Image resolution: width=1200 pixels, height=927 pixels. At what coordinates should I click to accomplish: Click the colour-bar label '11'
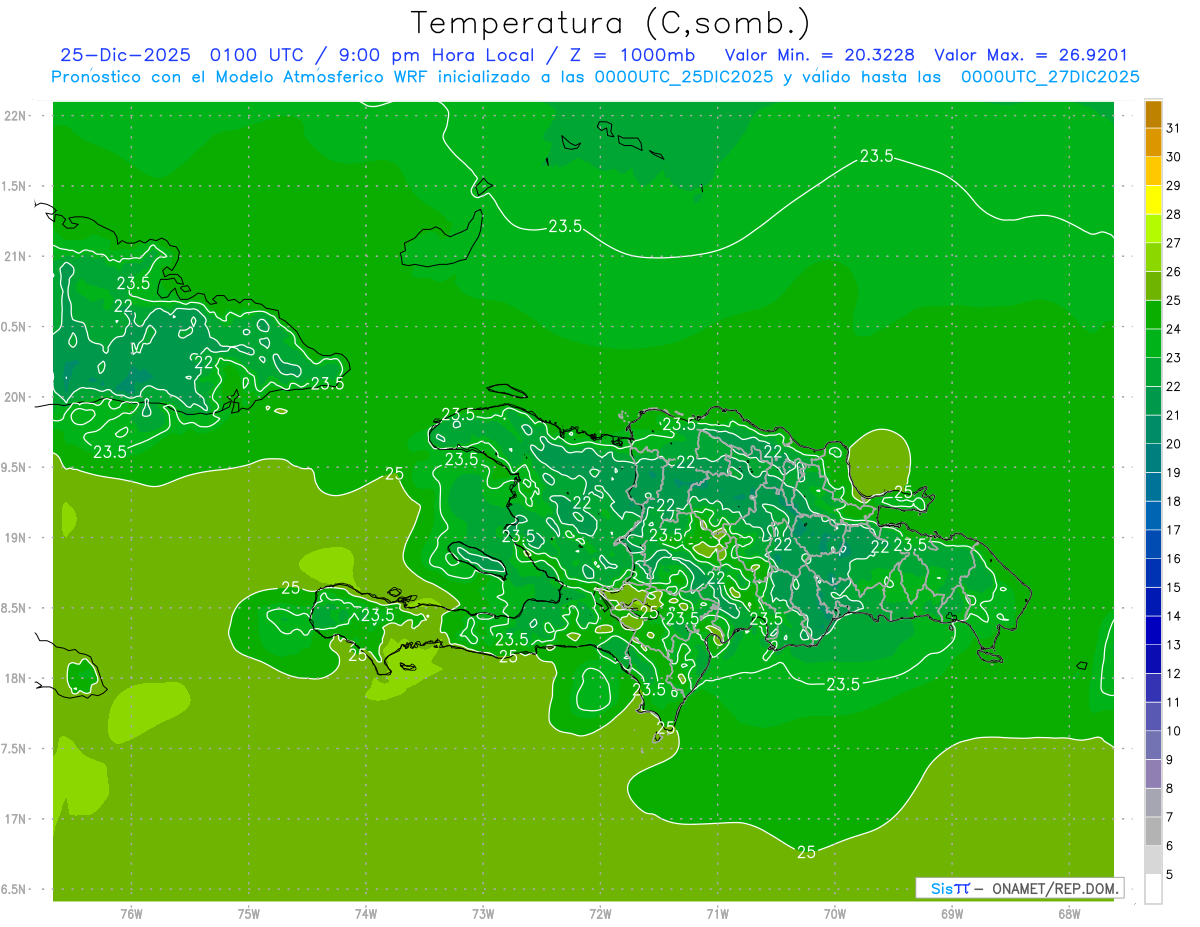(x=1174, y=702)
